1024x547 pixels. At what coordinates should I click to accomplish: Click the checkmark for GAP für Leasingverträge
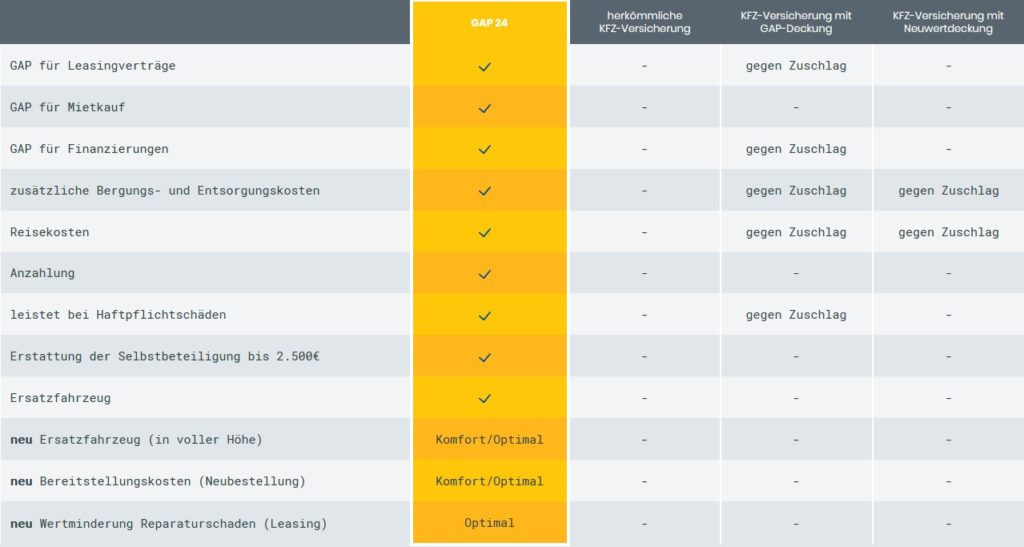coord(485,67)
